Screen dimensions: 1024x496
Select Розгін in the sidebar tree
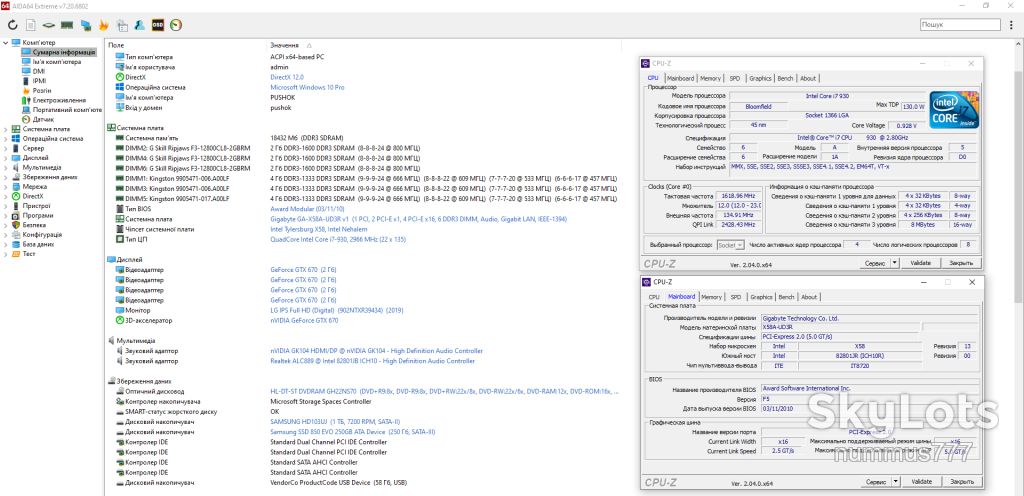point(42,90)
